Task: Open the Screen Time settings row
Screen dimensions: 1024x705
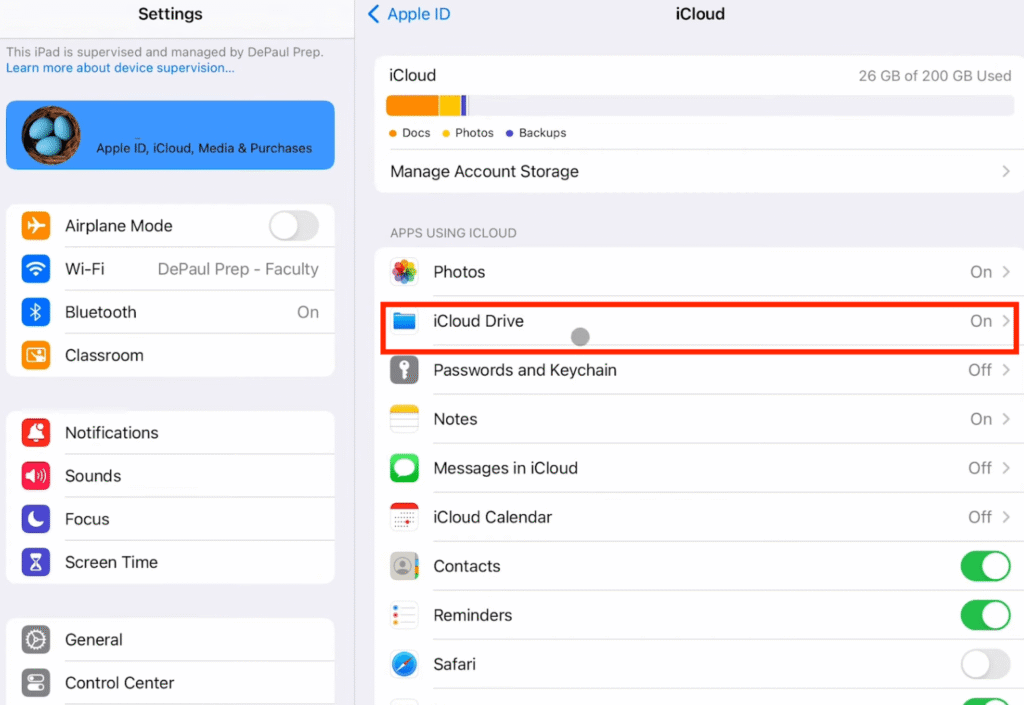Action: coord(170,562)
